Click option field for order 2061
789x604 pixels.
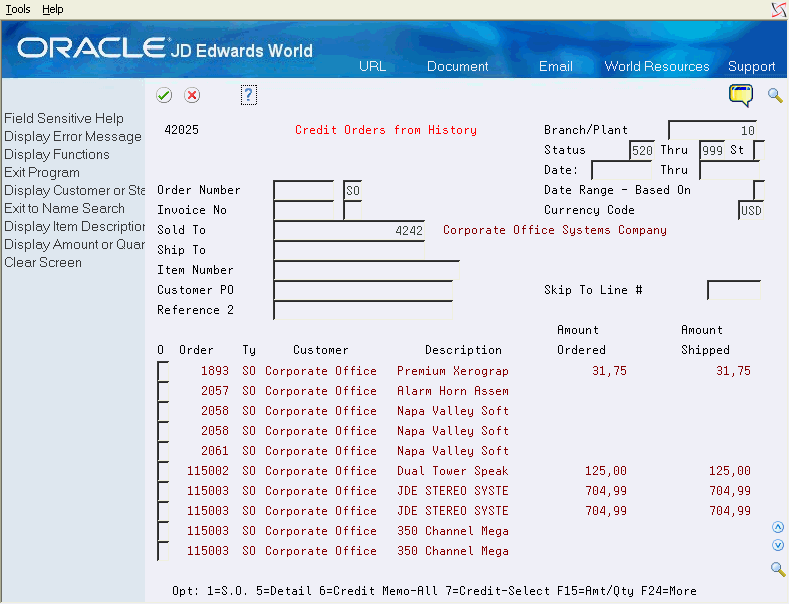163,451
